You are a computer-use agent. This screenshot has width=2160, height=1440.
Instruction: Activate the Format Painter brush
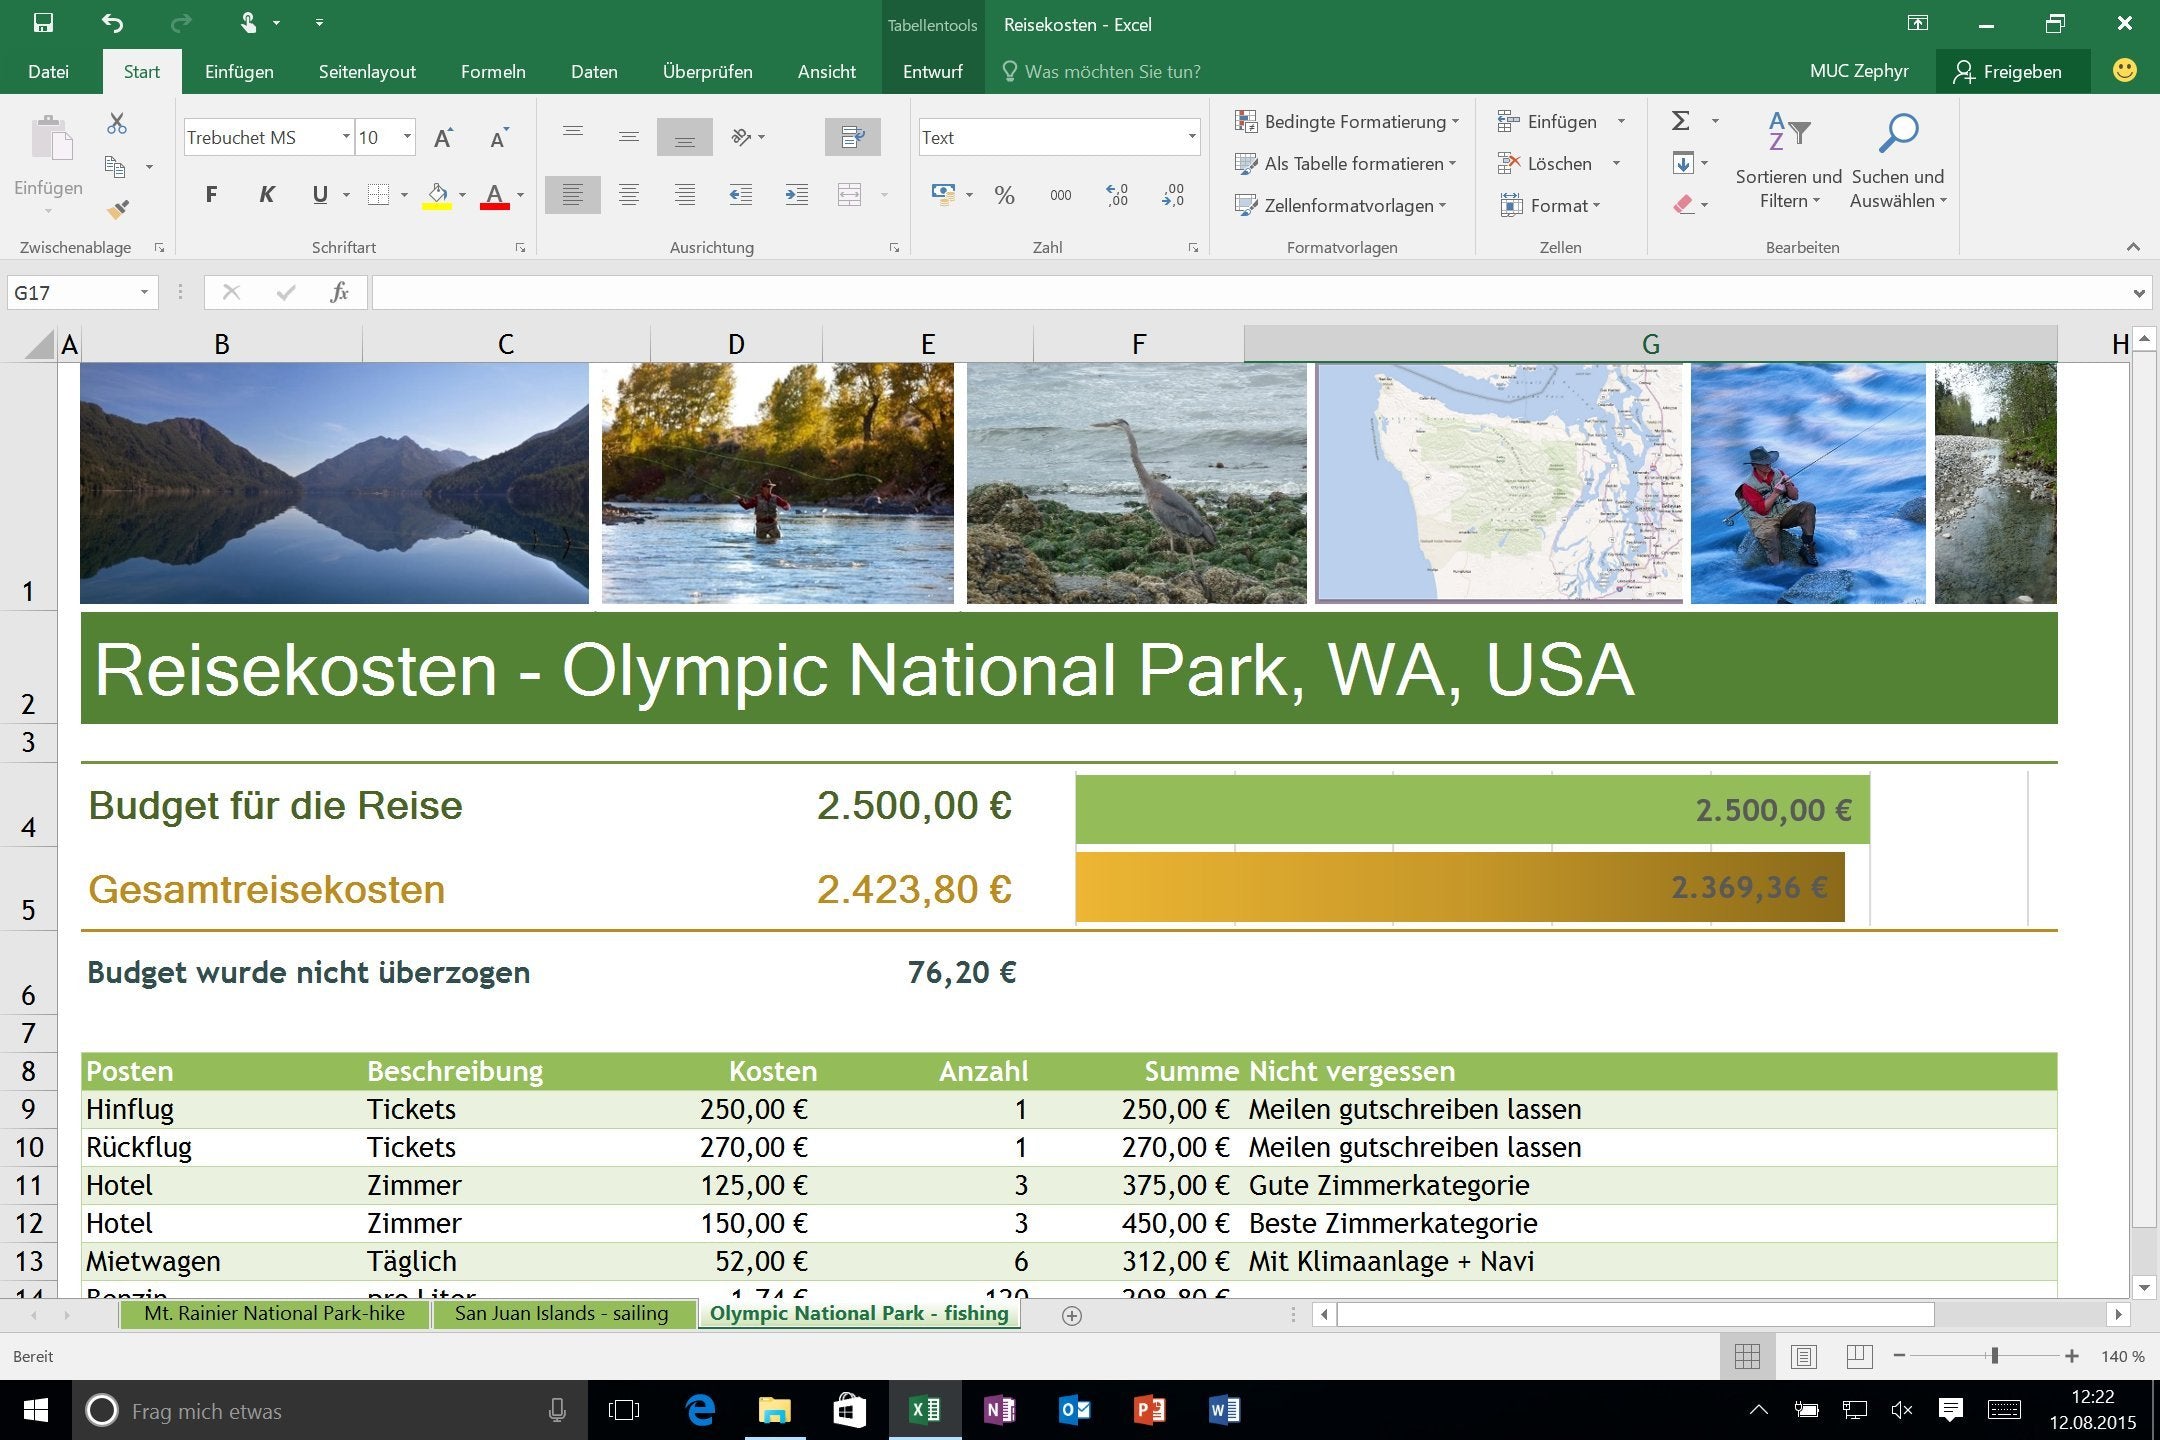click(x=117, y=209)
